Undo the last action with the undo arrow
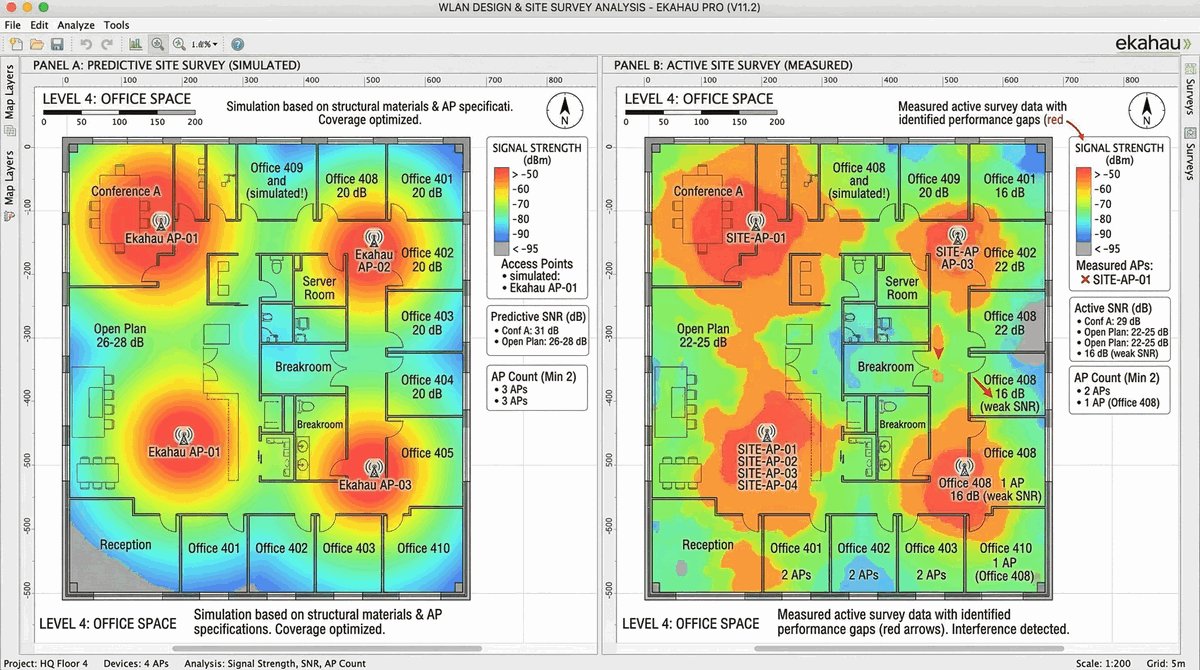Viewport: 1200px width, 670px height. tap(85, 44)
